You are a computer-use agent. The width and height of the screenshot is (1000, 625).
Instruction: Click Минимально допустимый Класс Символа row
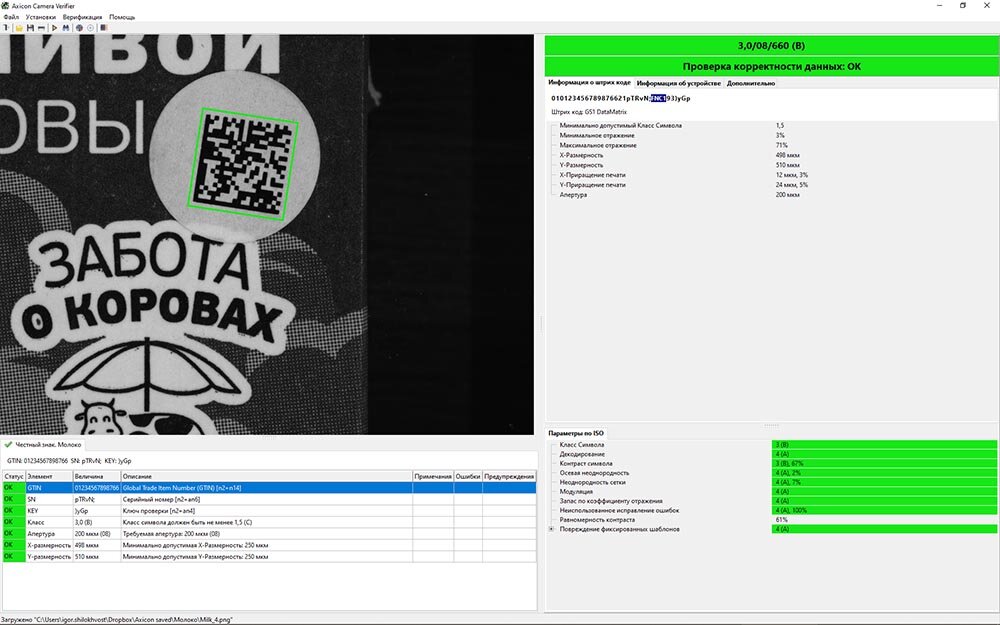[x=772, y=126]
